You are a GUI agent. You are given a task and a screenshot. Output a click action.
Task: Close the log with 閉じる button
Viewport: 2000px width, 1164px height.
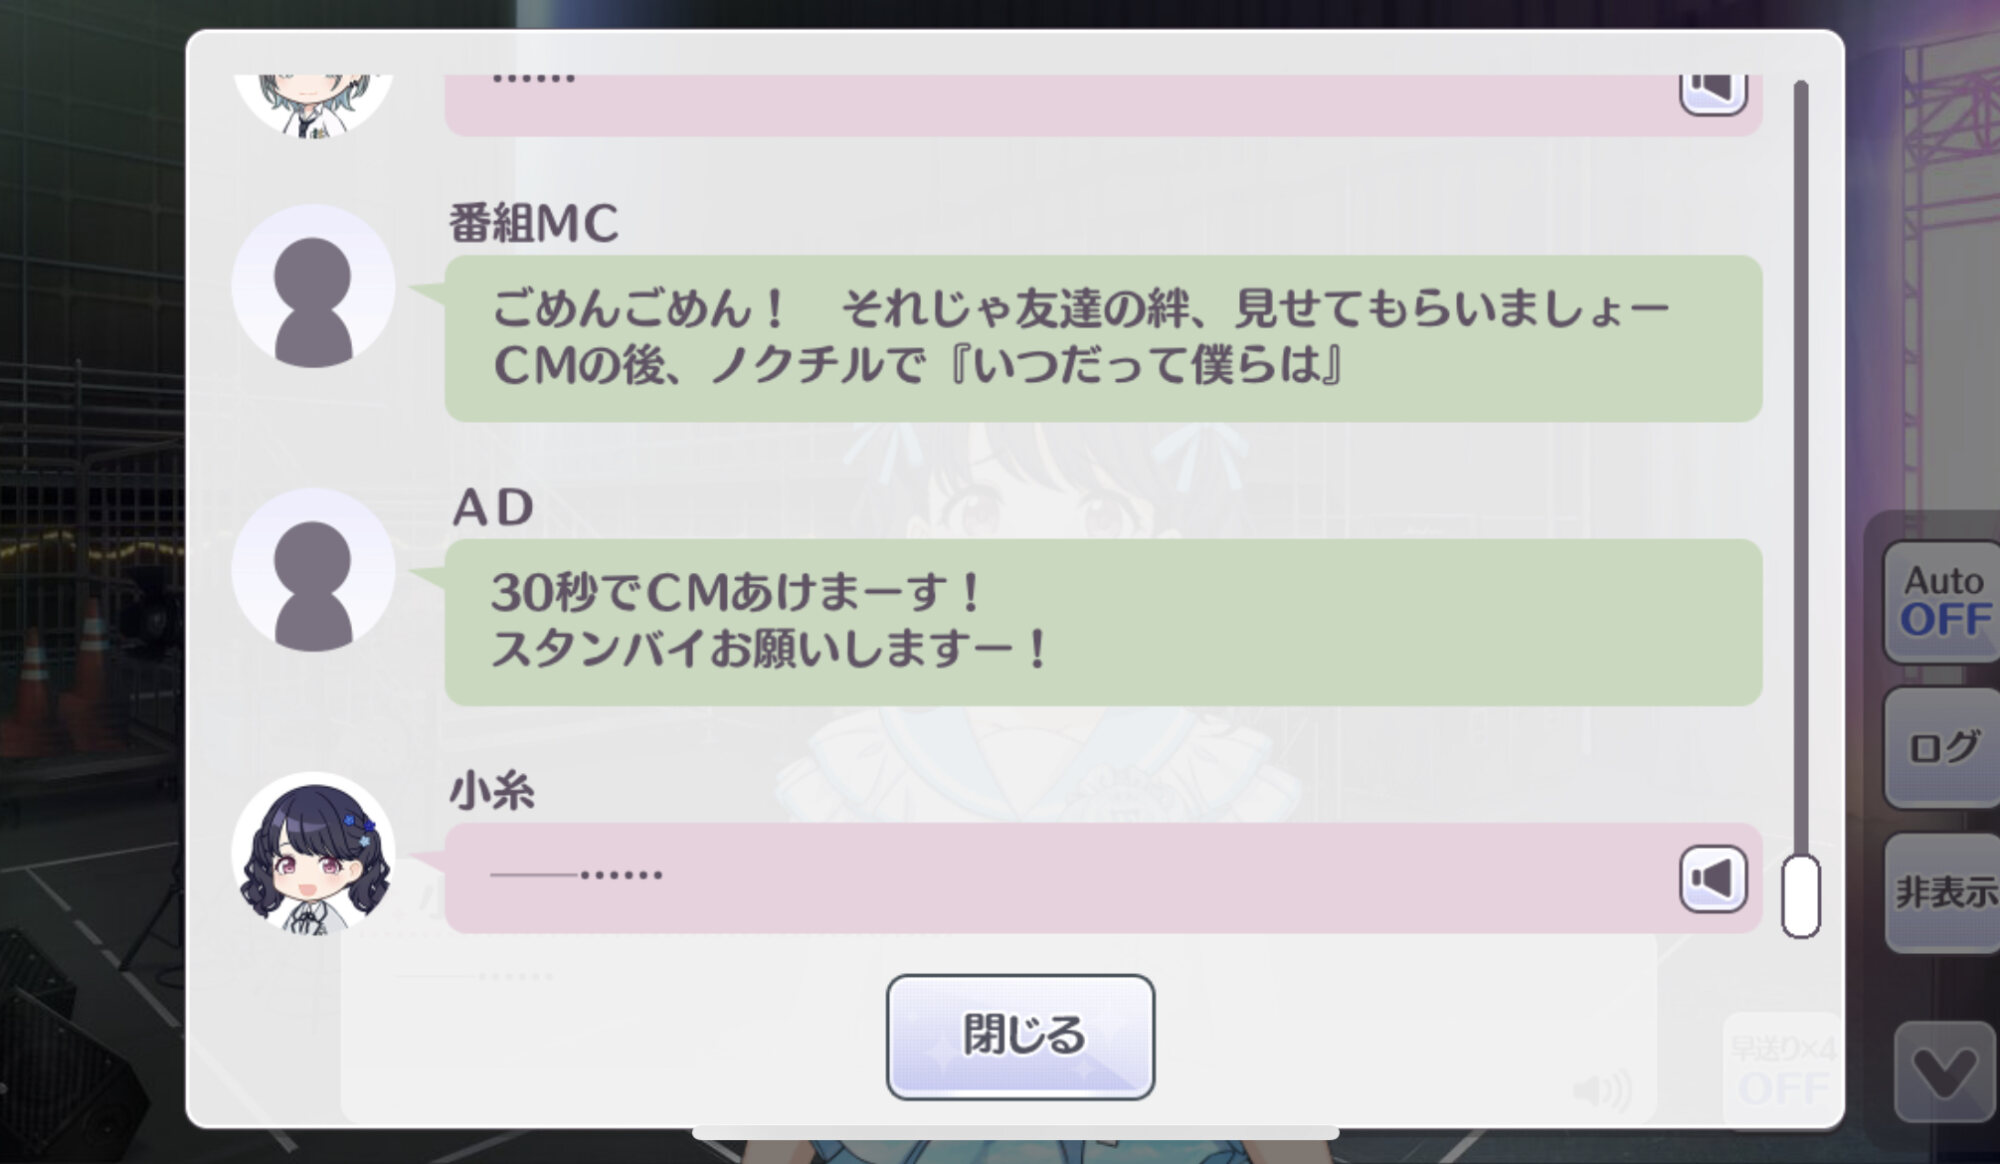click(1020, 1036)
